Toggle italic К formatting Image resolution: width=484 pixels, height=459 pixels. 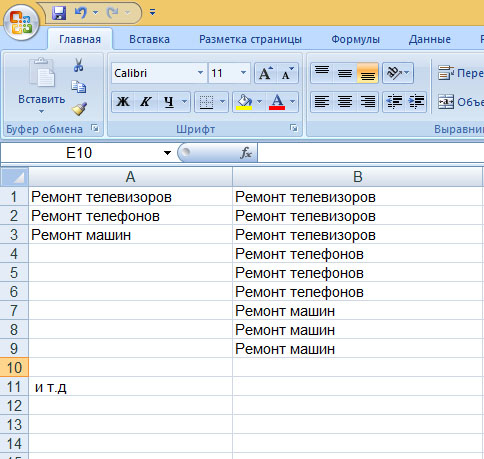click(145, 101)
